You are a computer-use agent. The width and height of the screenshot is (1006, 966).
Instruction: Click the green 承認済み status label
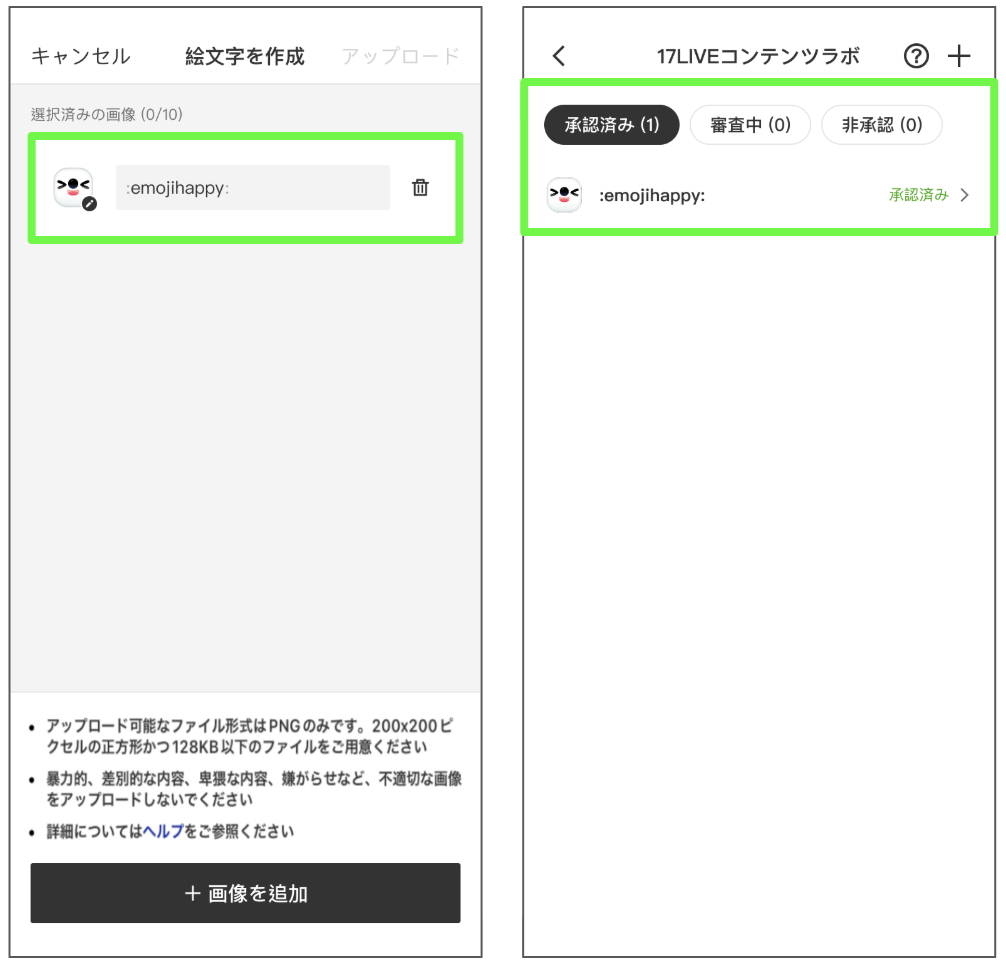click(x=918, y=196)
